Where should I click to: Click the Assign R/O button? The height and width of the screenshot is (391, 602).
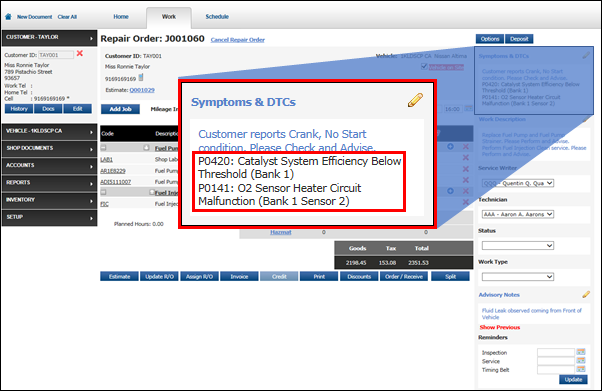(199, 277)
